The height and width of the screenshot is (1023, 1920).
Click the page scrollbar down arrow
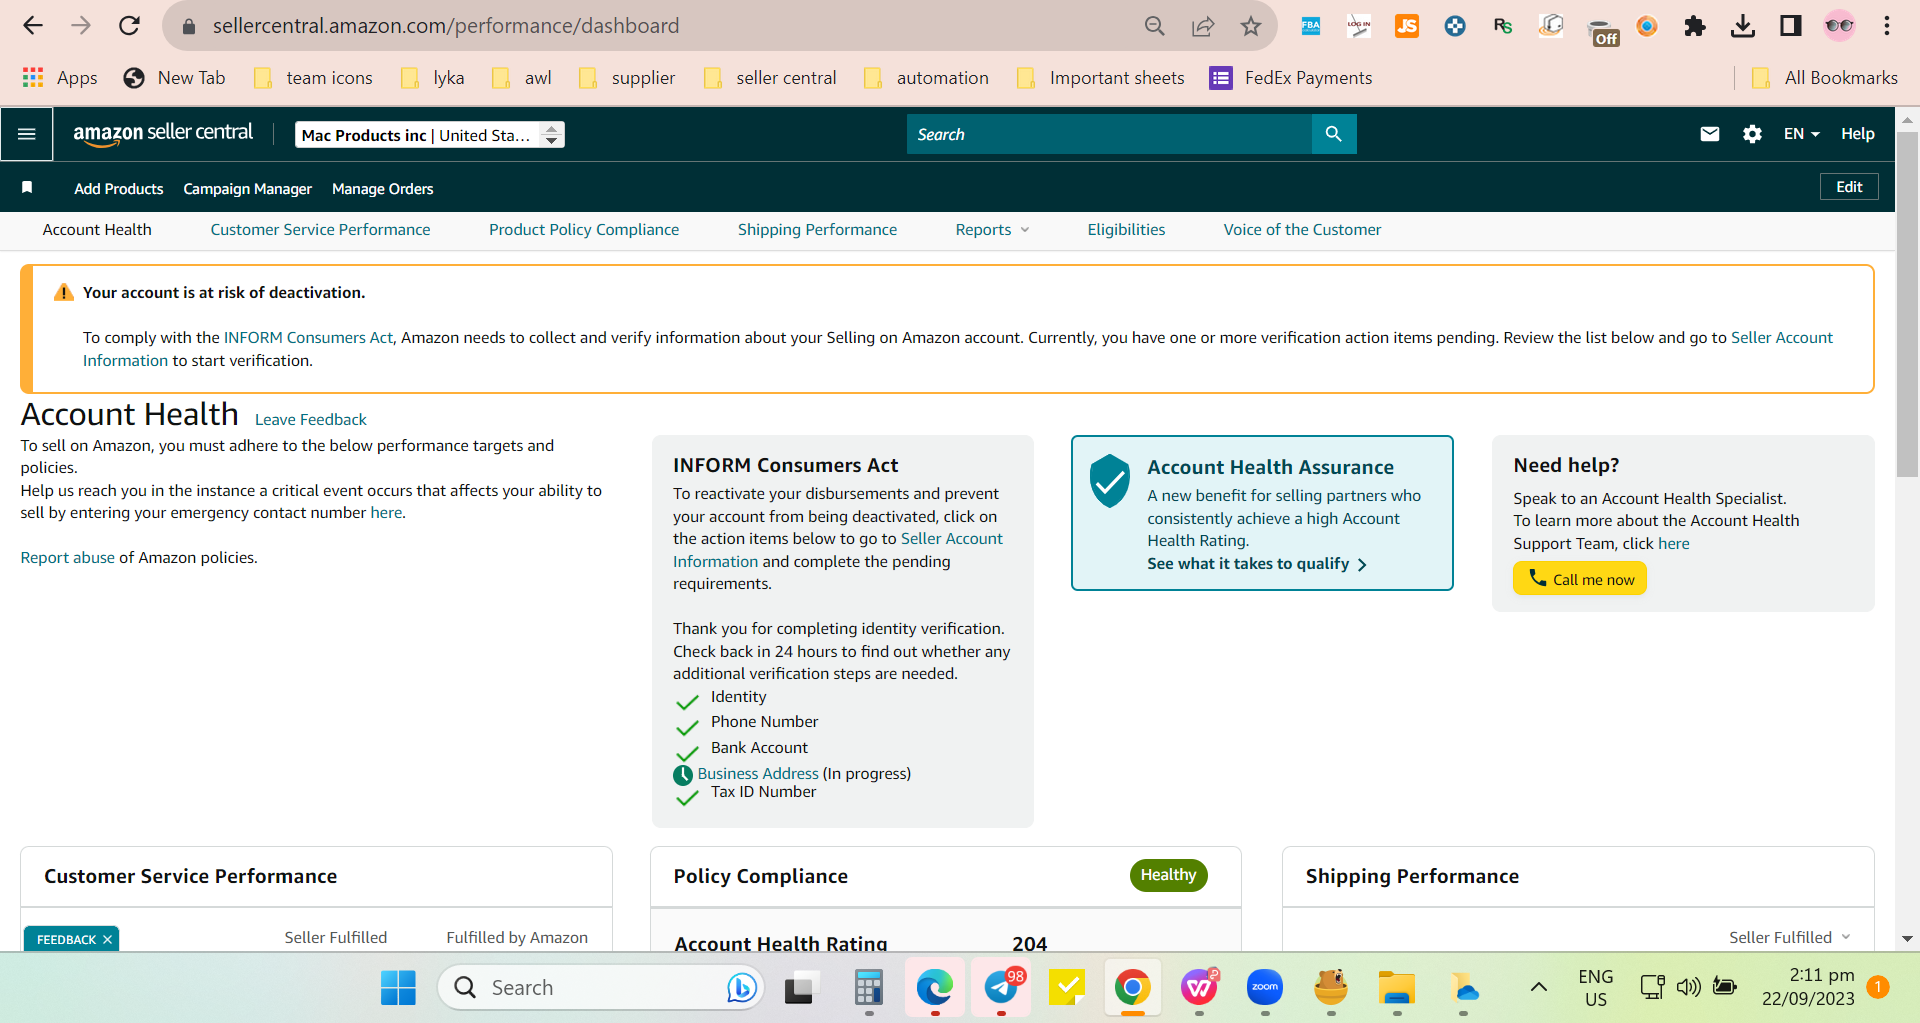click(1907, 939)
